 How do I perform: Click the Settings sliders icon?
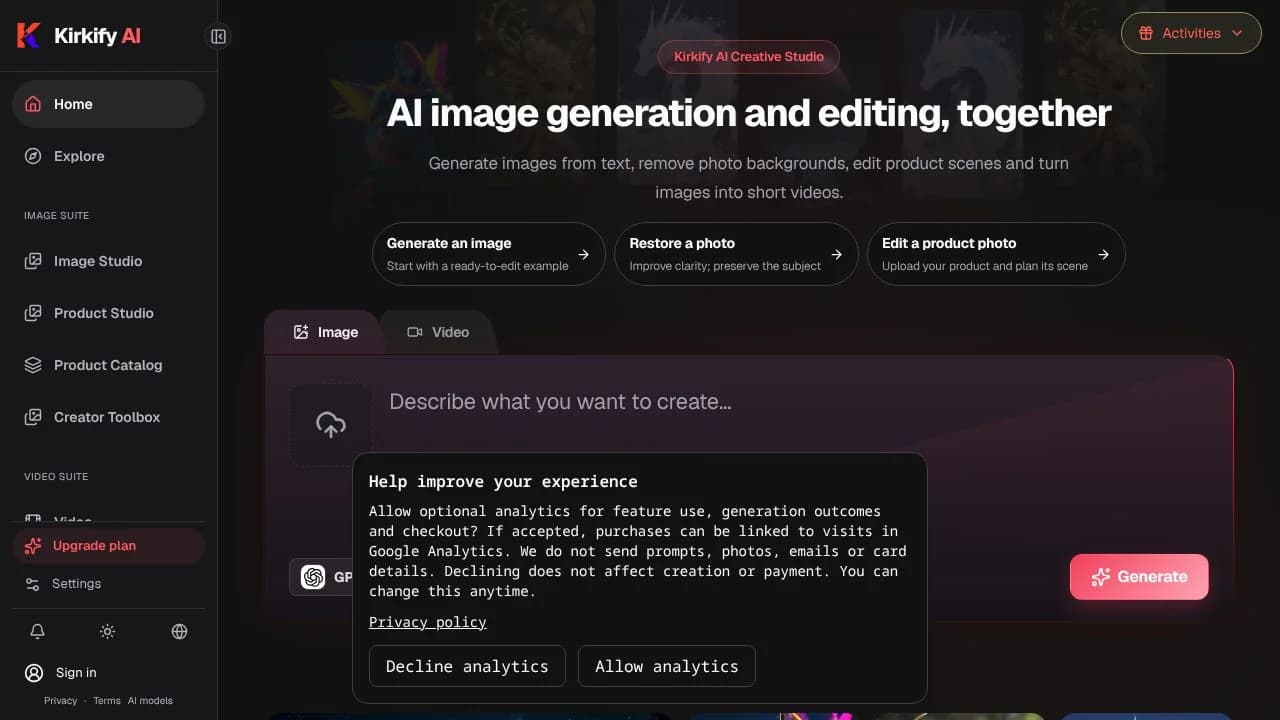(x=33, y=584)
